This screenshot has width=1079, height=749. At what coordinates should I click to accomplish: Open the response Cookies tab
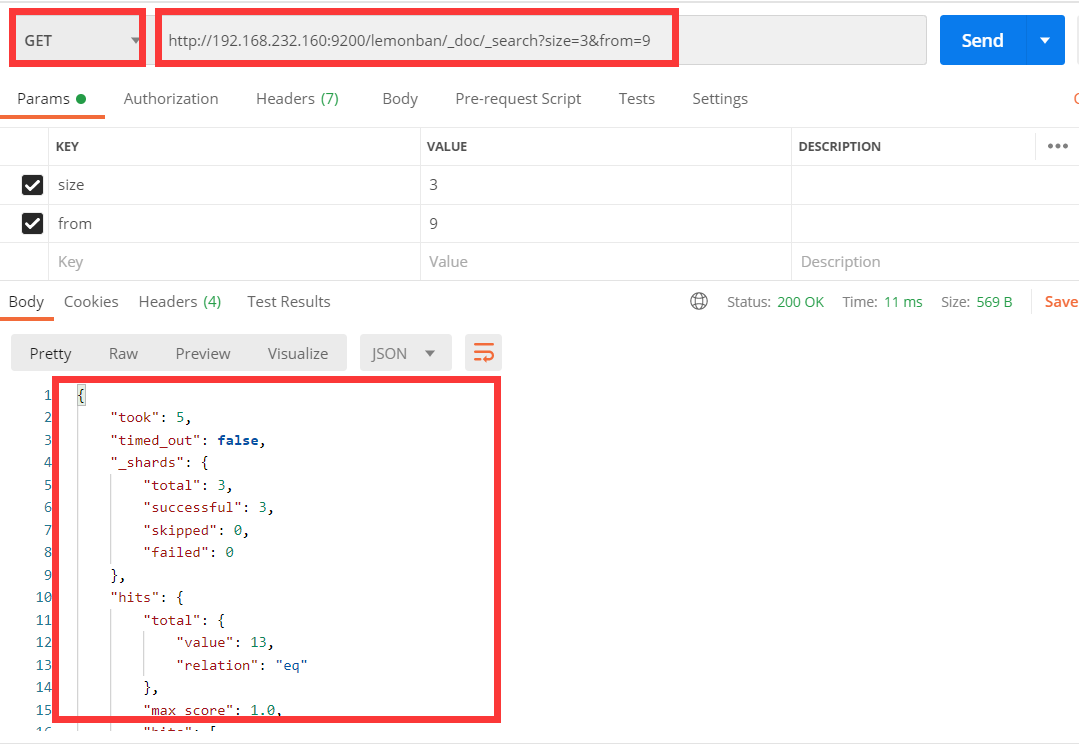pyautogui.click(x=91, y=301)
